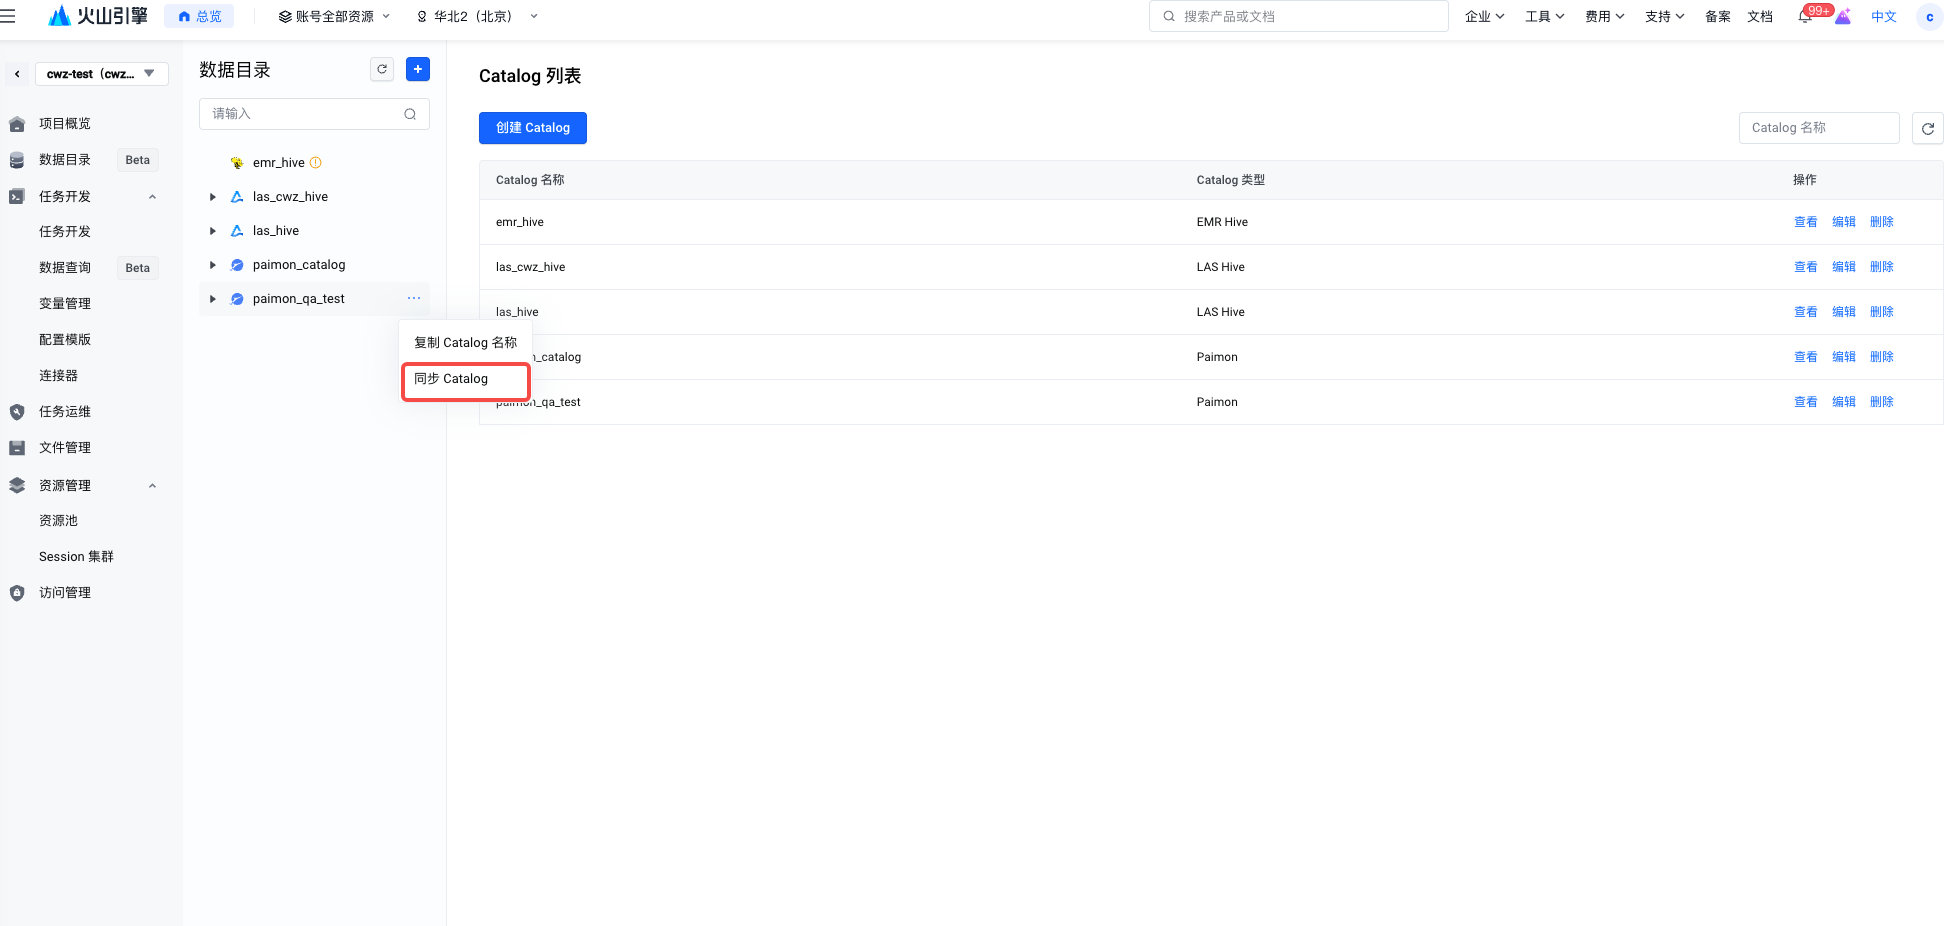This screenshot has height=926, width=1944.
Task: Click the task operations shield icon
Action: coord(17,412)
